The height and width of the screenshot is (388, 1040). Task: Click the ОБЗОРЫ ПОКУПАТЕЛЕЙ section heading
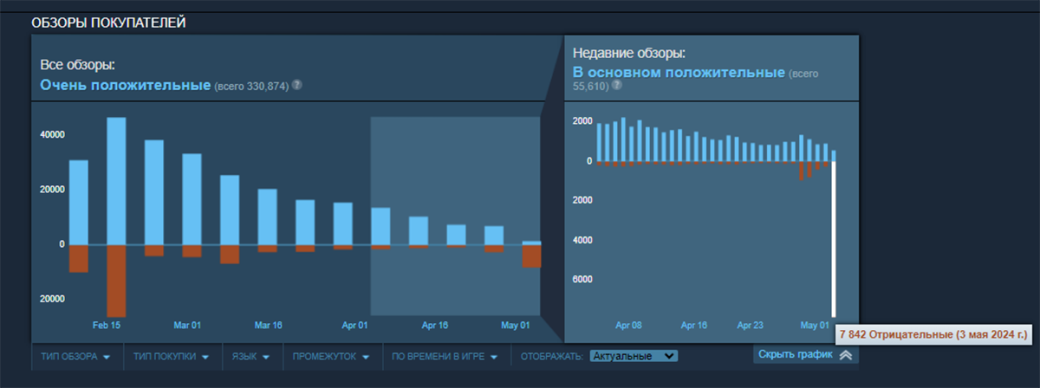[109, 23]
